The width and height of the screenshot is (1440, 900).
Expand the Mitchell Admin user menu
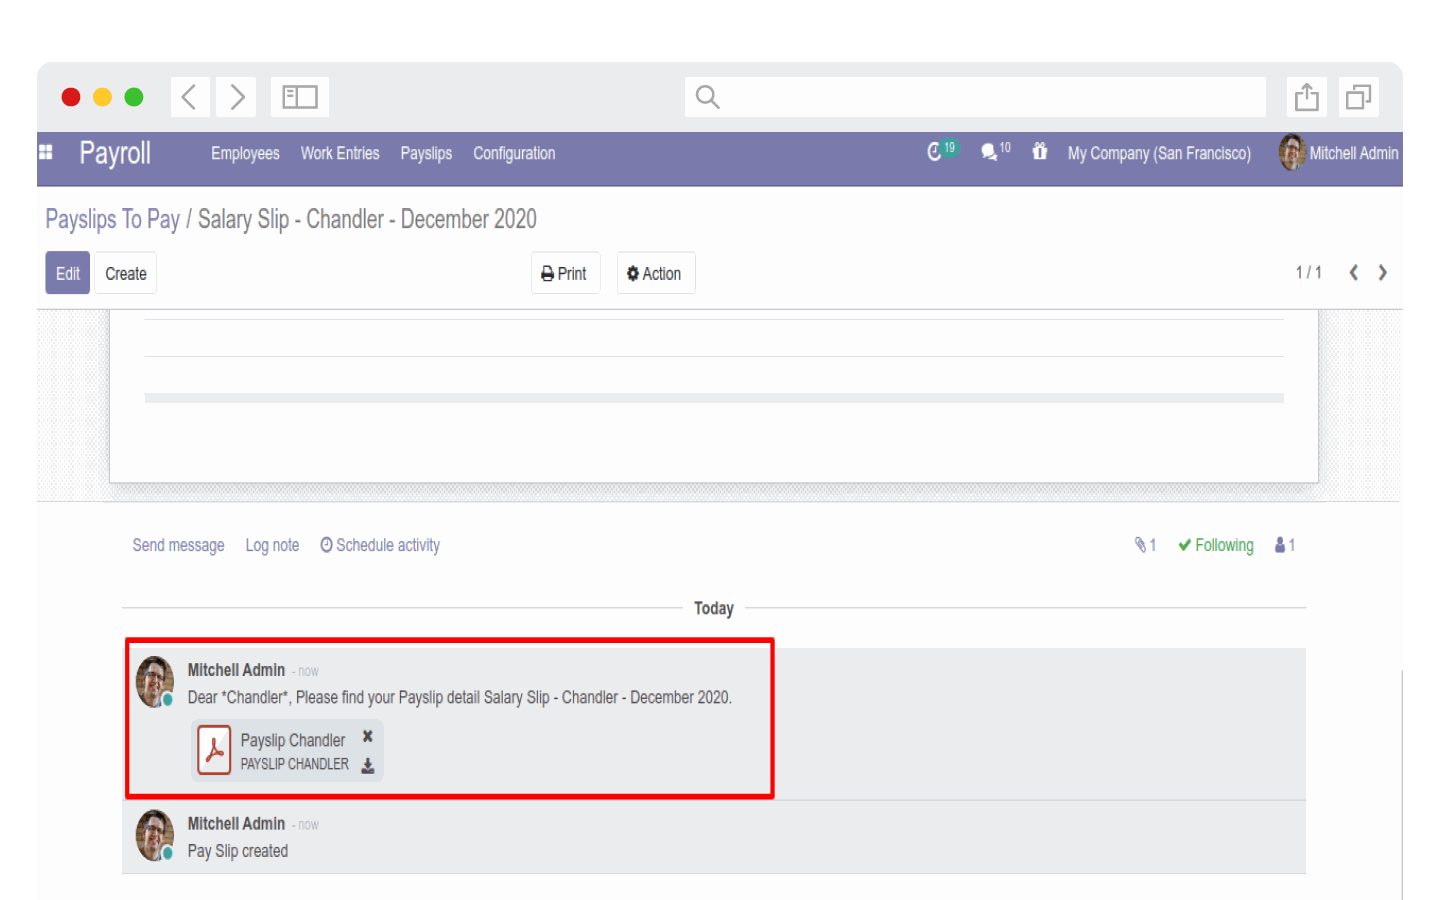coord(1339,153)
